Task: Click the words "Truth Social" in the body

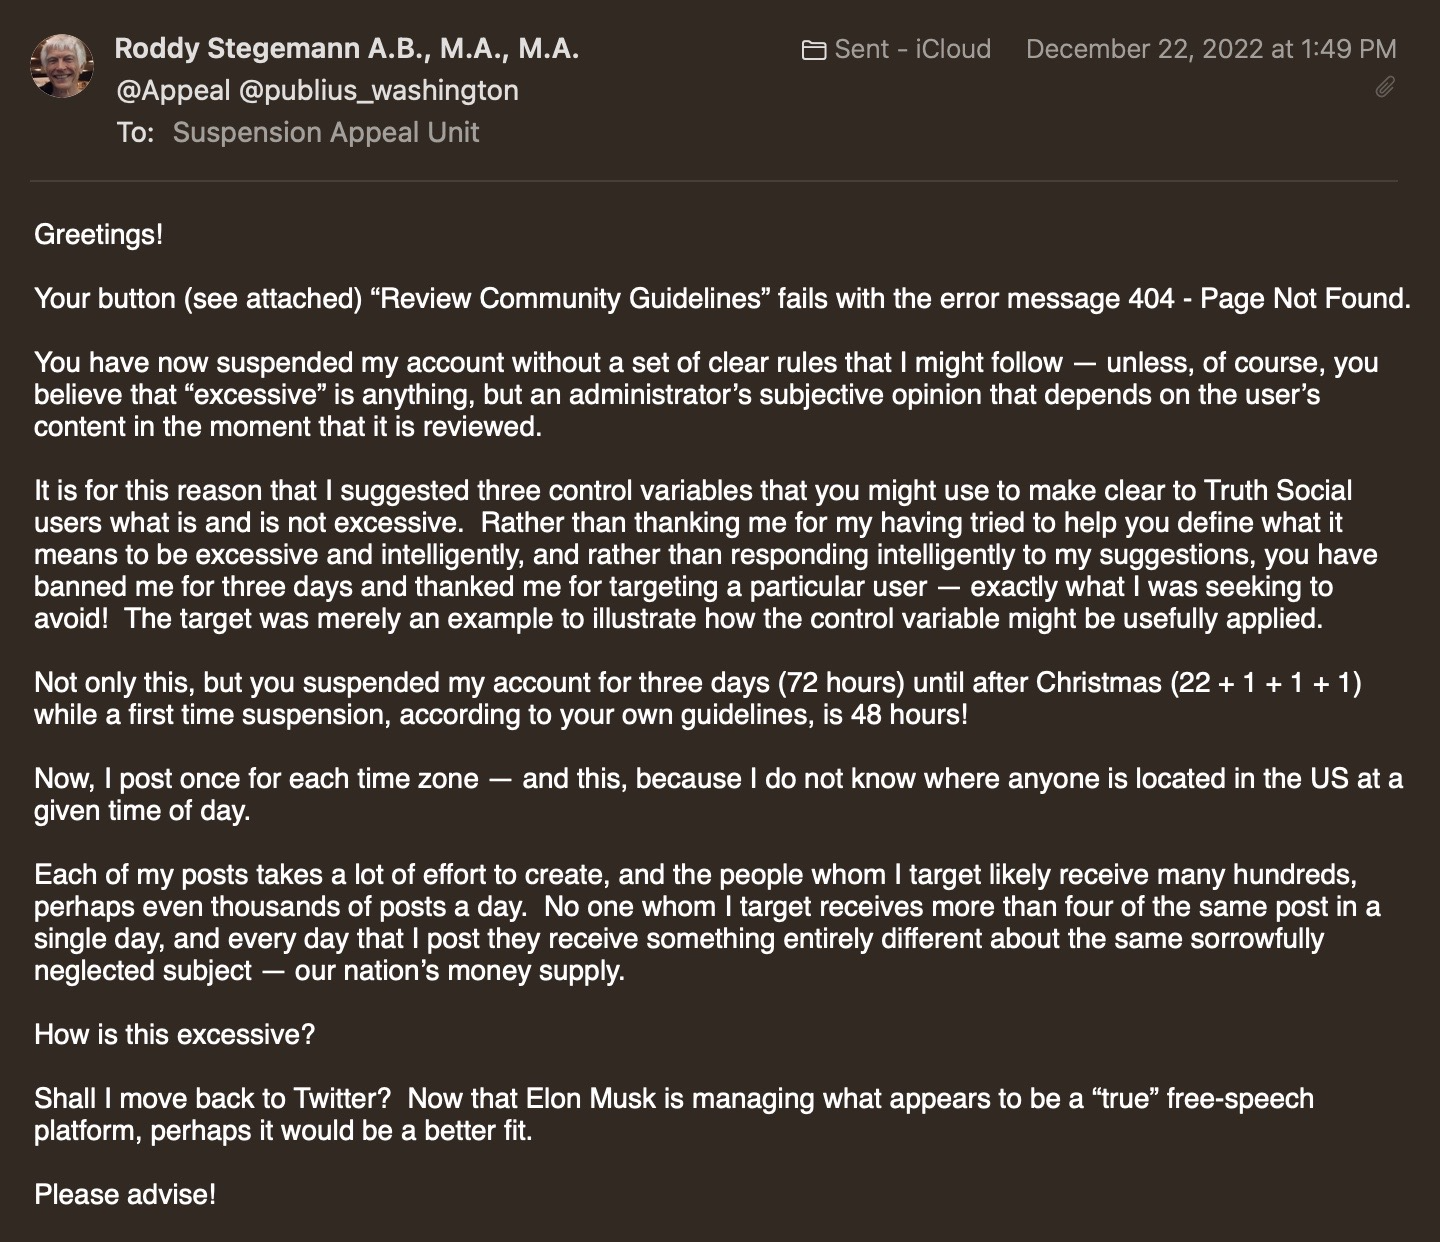Action: point(1277,490)
